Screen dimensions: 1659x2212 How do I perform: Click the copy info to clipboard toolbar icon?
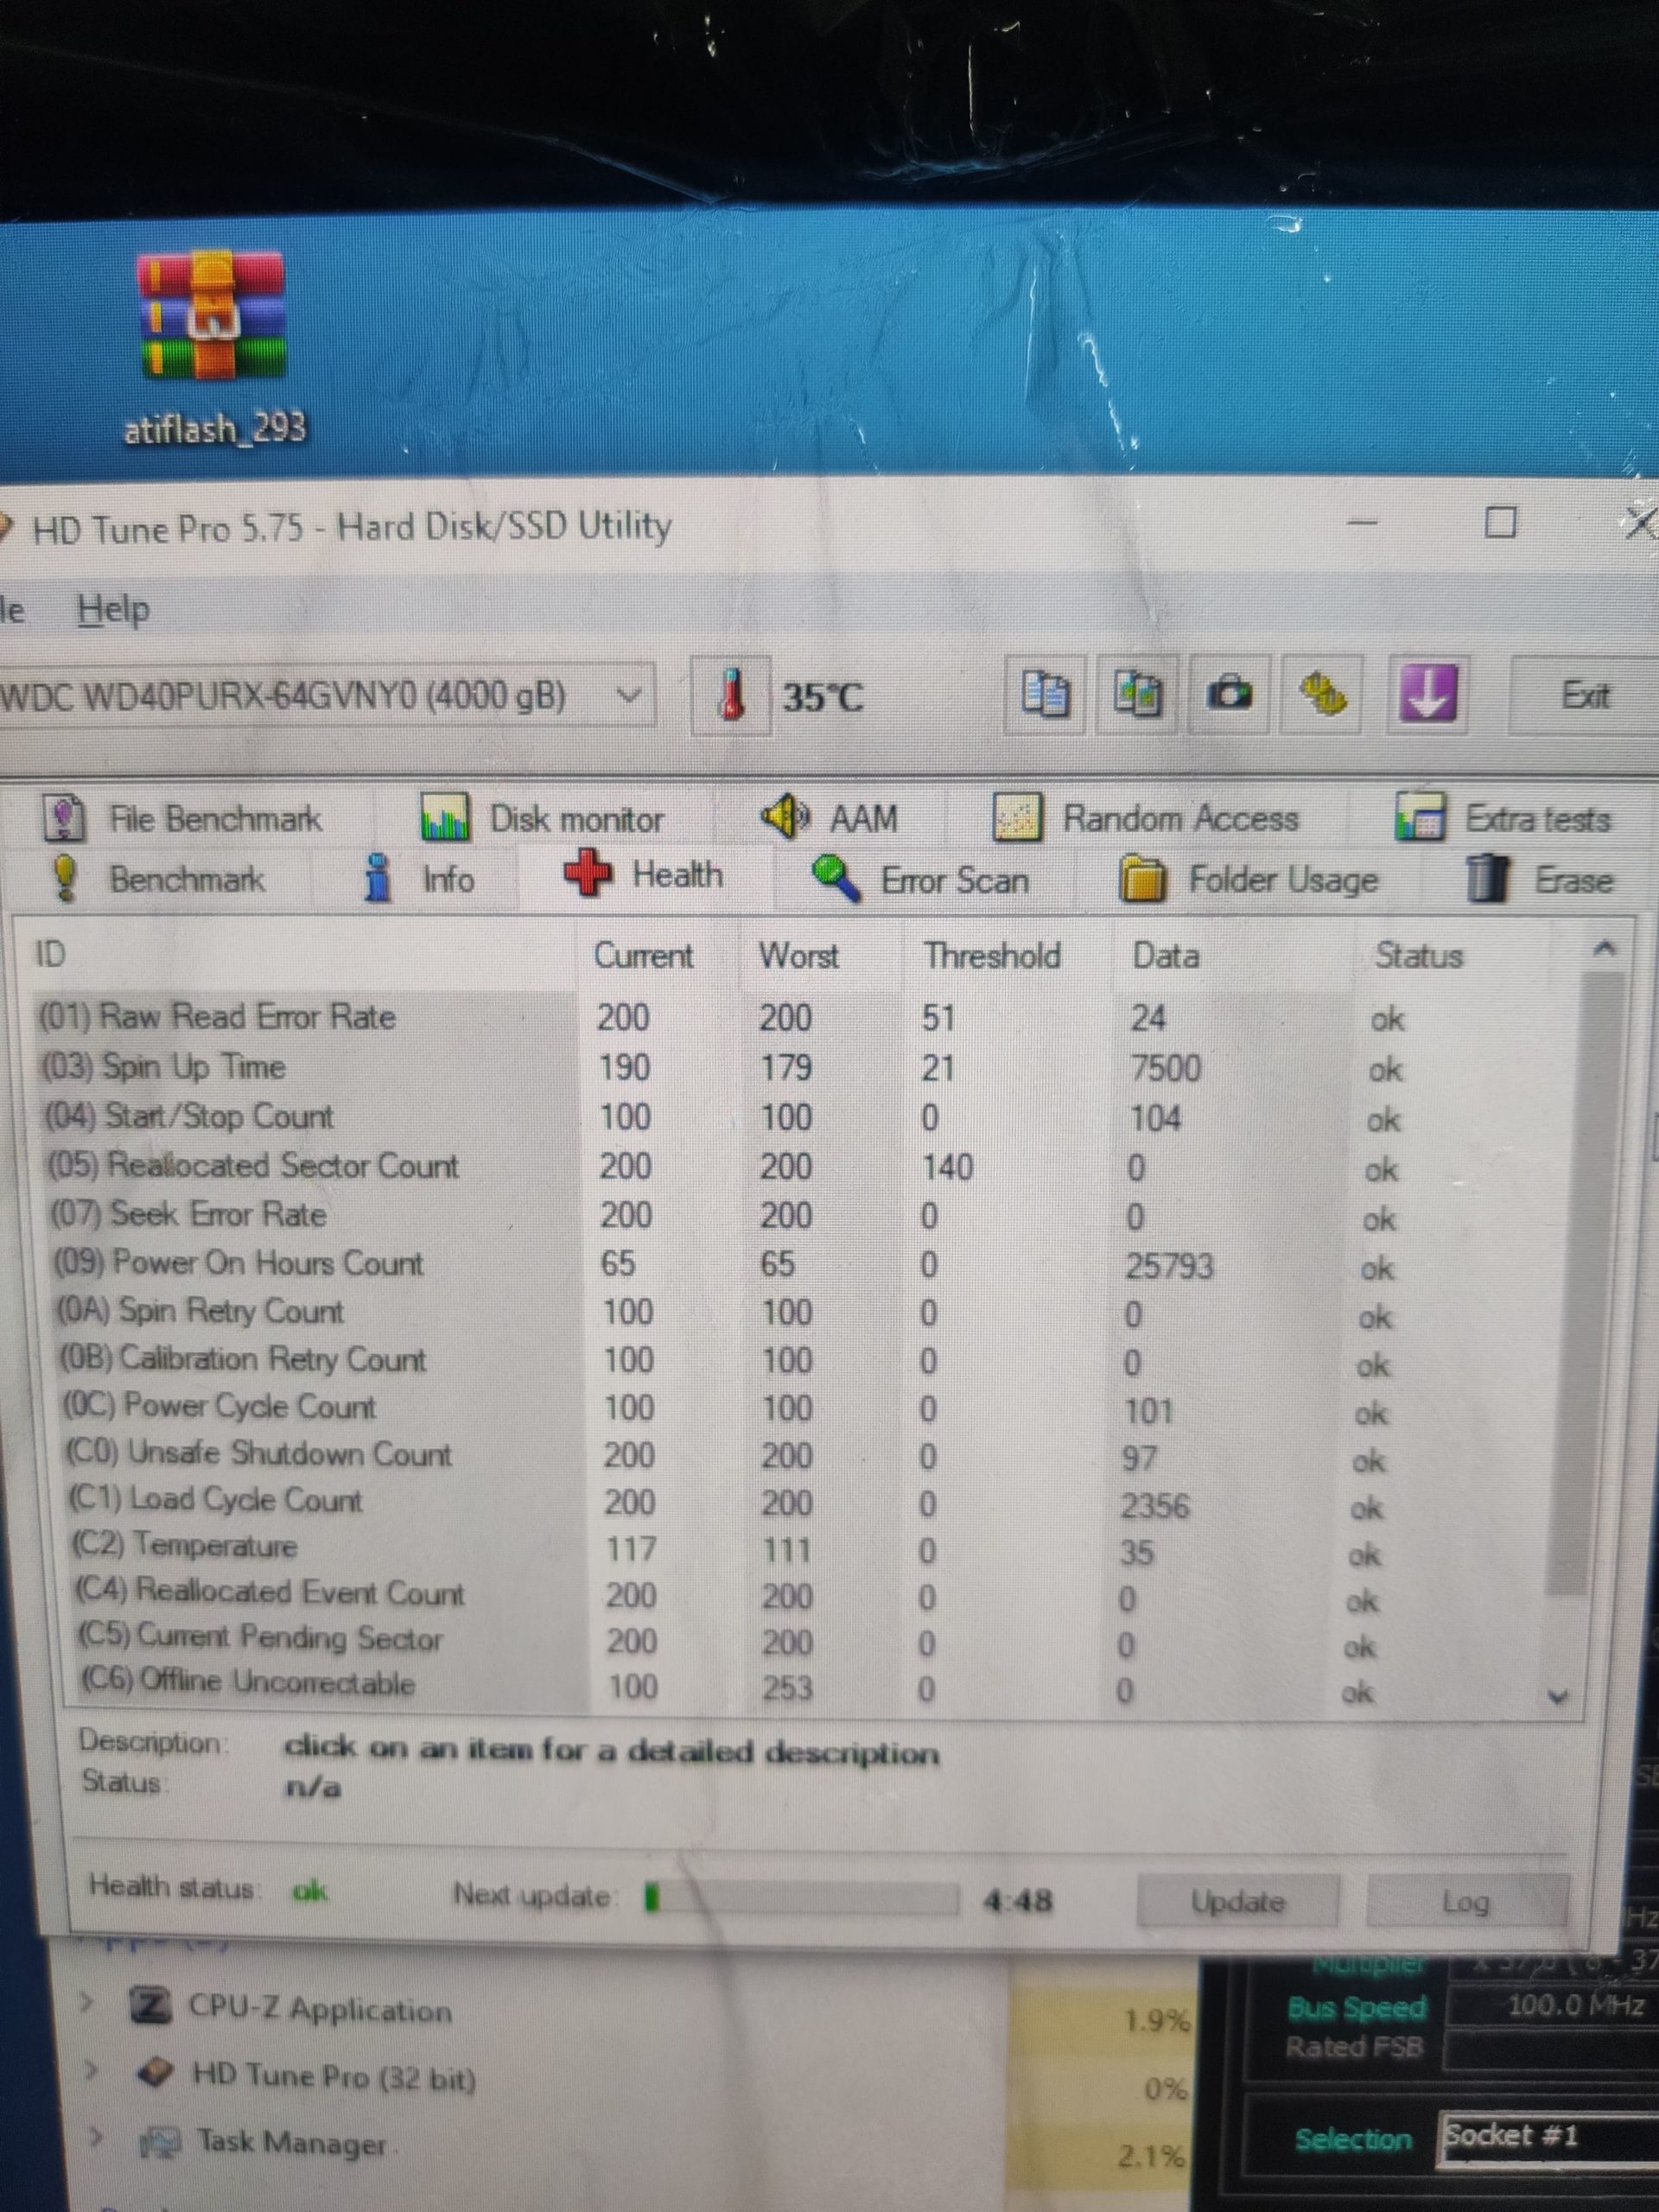tap(1044, 694)
